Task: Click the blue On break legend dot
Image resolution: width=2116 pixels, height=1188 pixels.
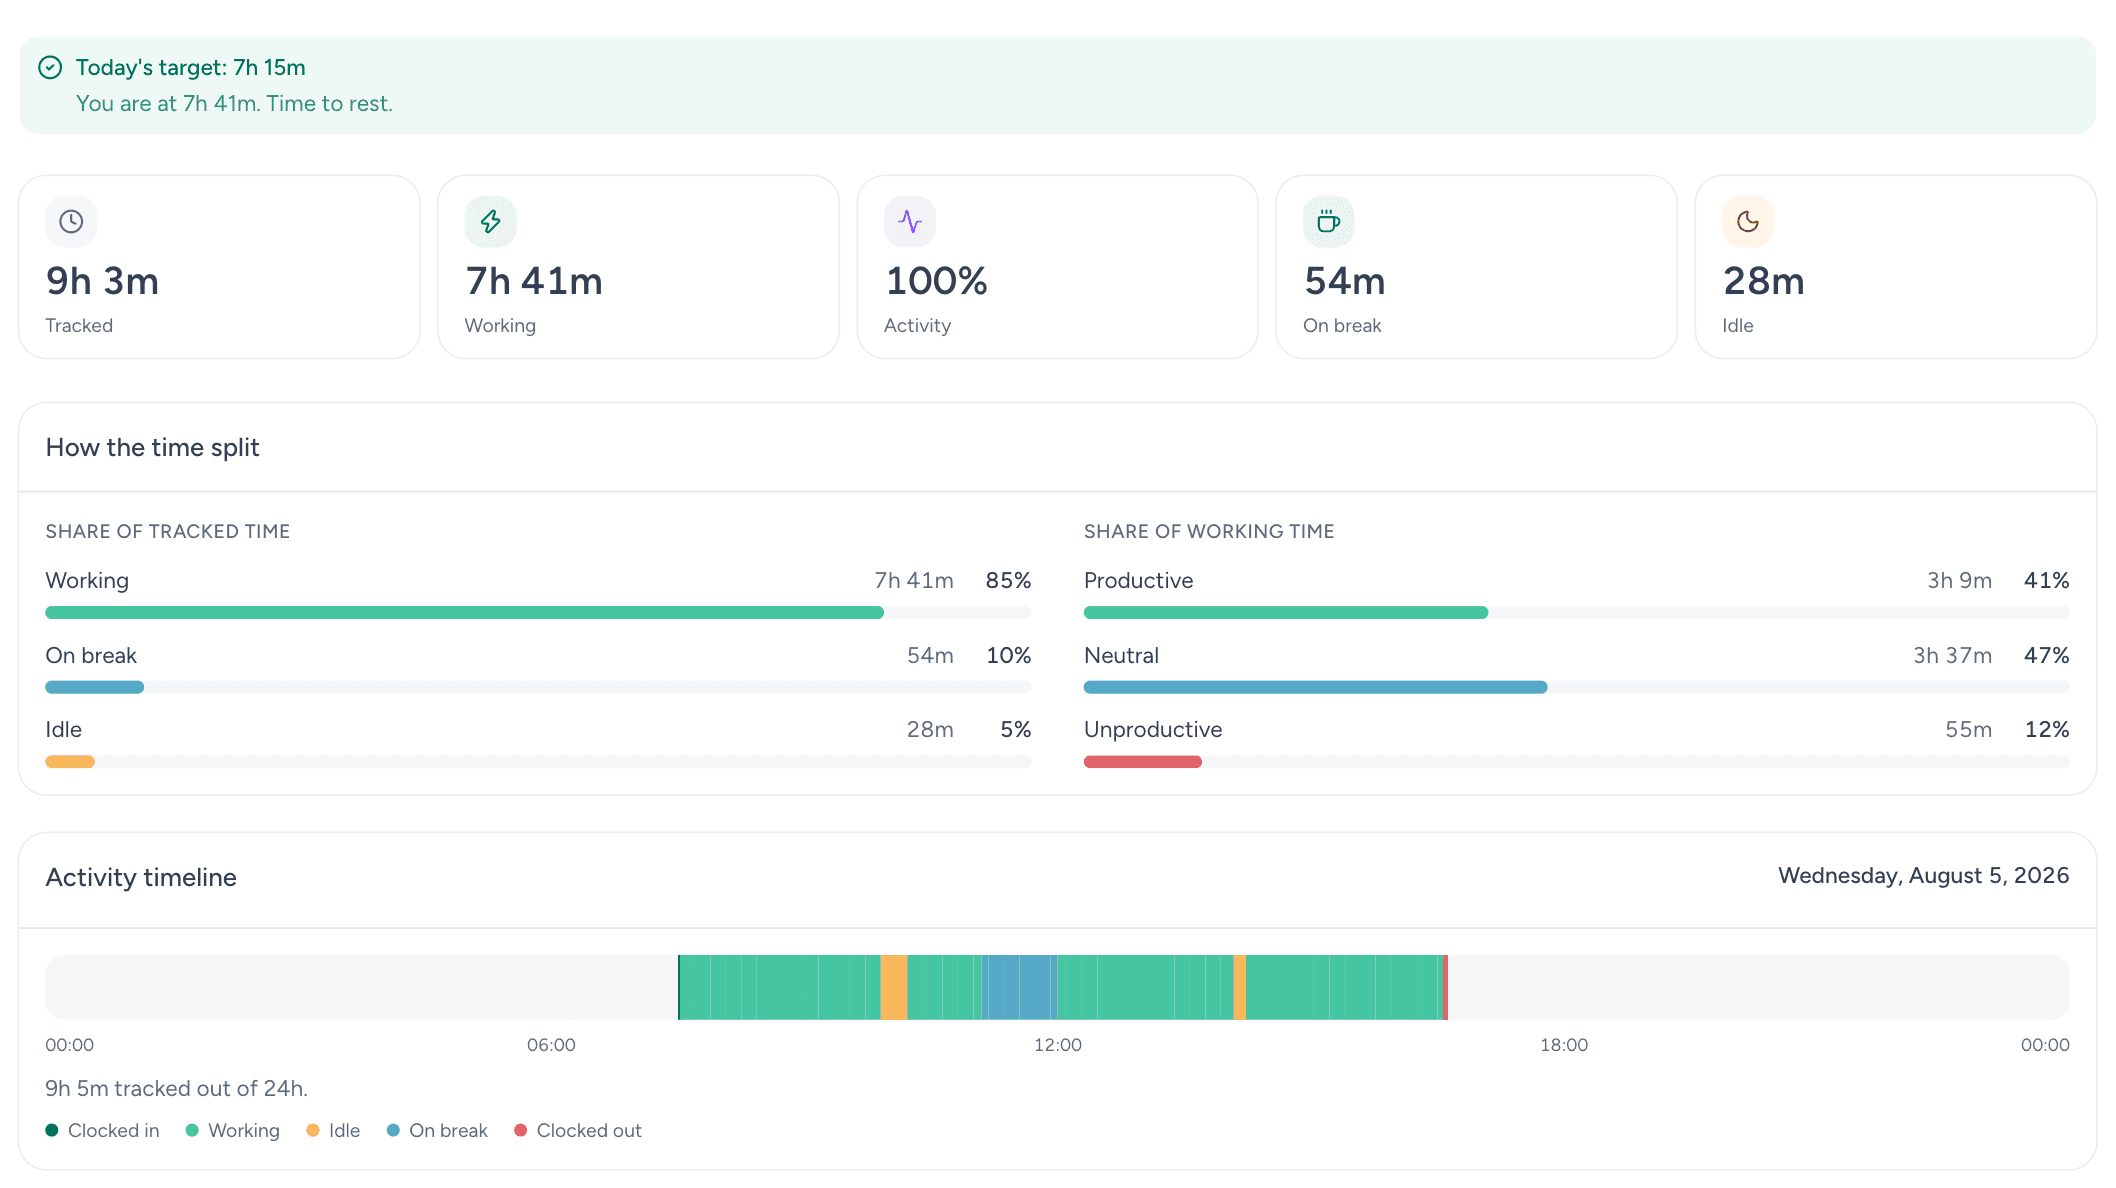Action: coord(393,1130)
